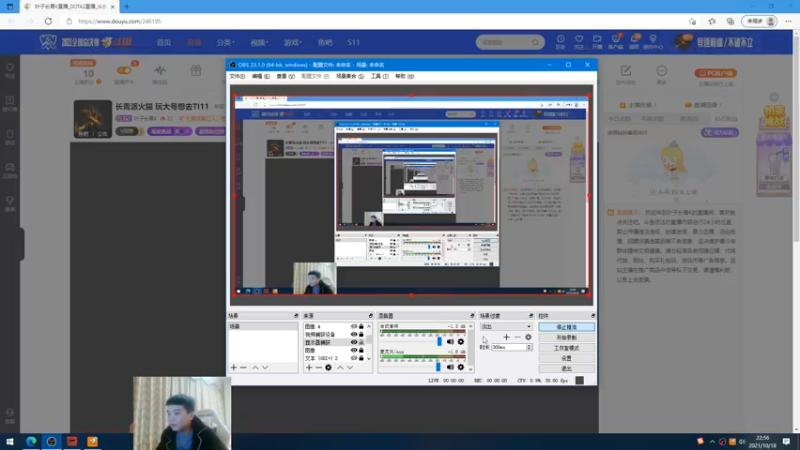This screenshot has height=450, width=800.
Task: Move the selected source down
Action: coord(350,367)
